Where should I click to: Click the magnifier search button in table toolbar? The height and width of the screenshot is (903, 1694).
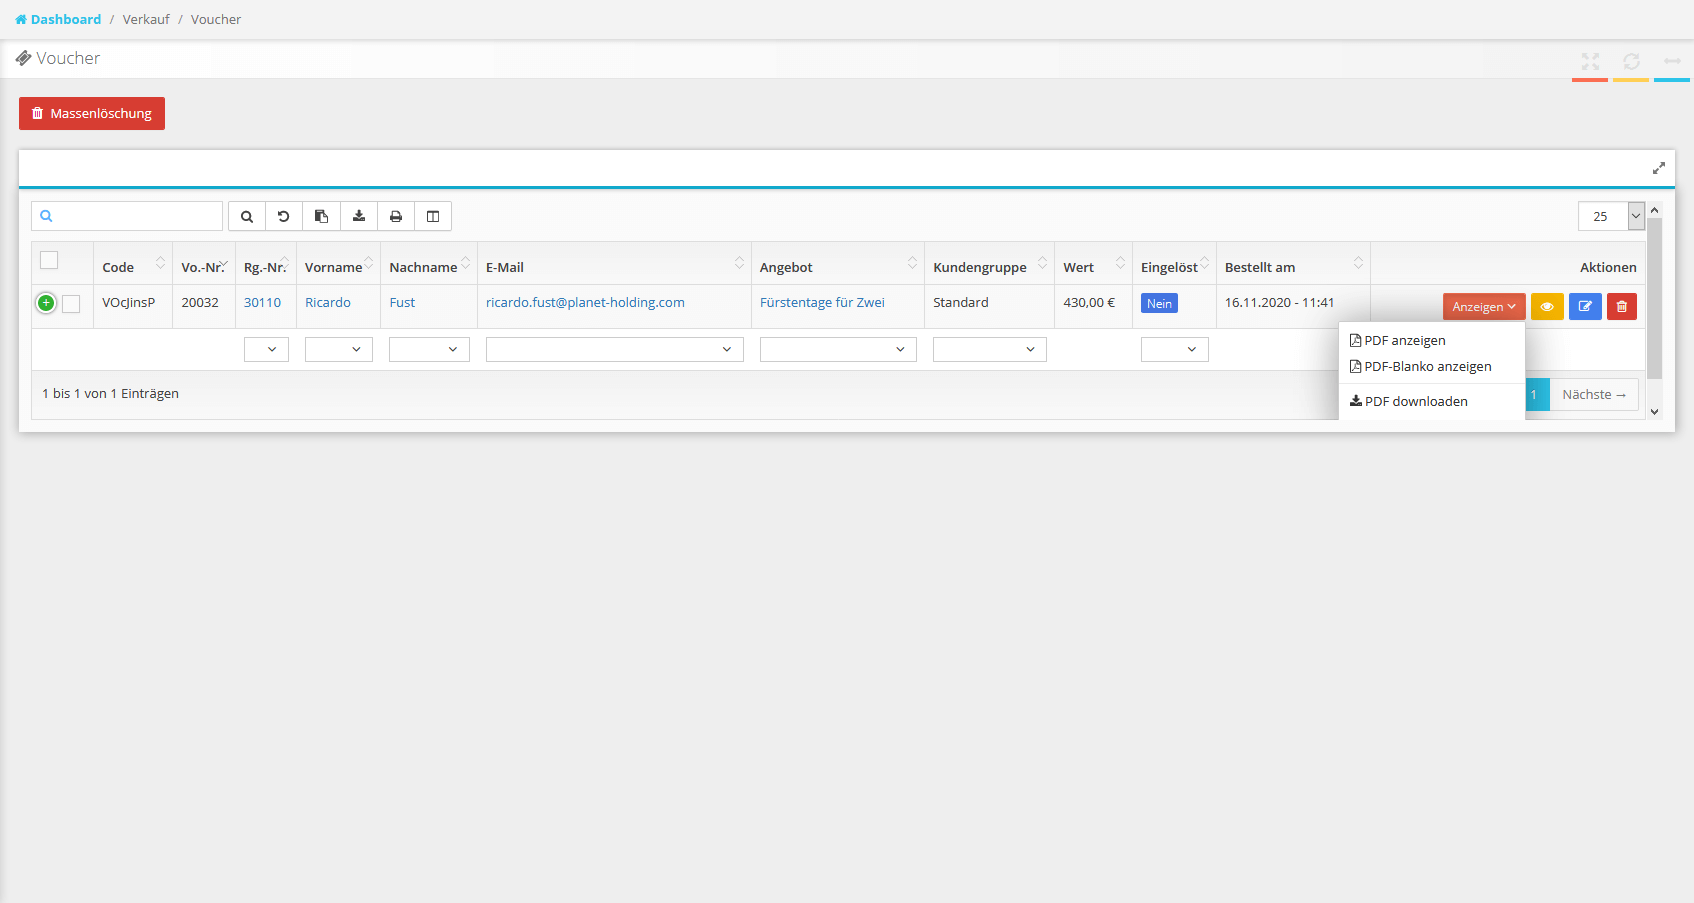(x=247, y=217)
